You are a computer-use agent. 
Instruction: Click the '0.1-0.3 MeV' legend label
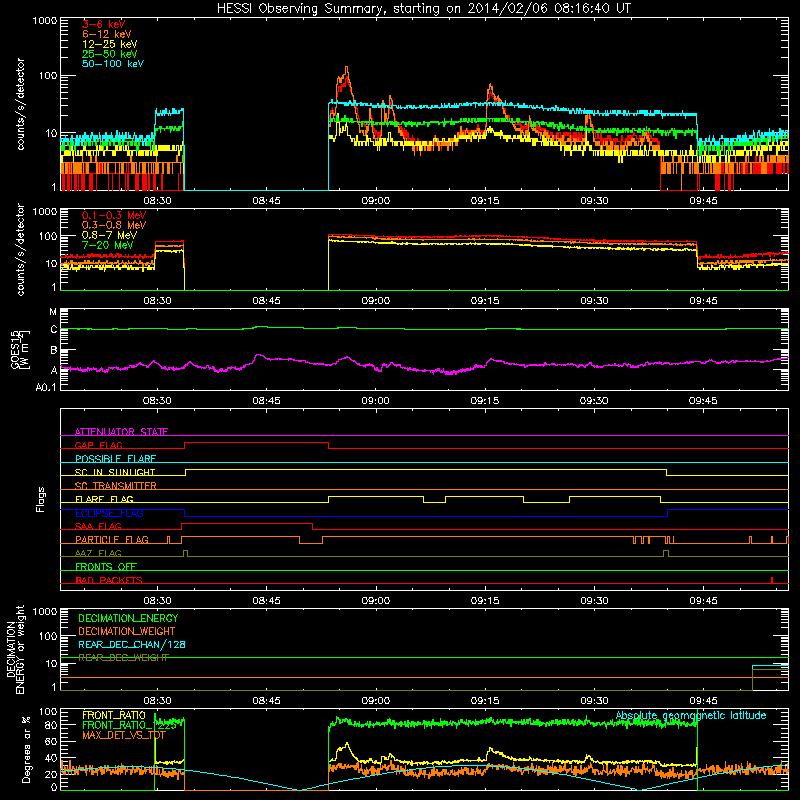tap(114, 215)
